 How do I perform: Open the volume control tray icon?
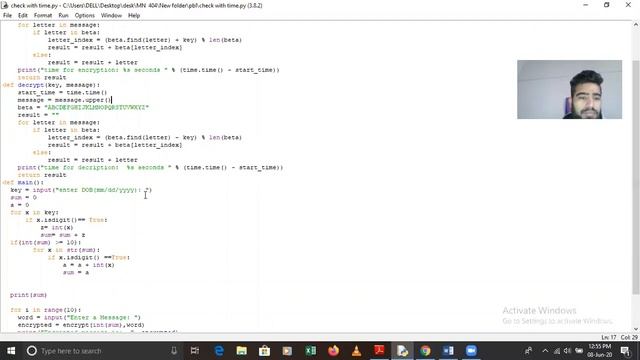(567, 351)
